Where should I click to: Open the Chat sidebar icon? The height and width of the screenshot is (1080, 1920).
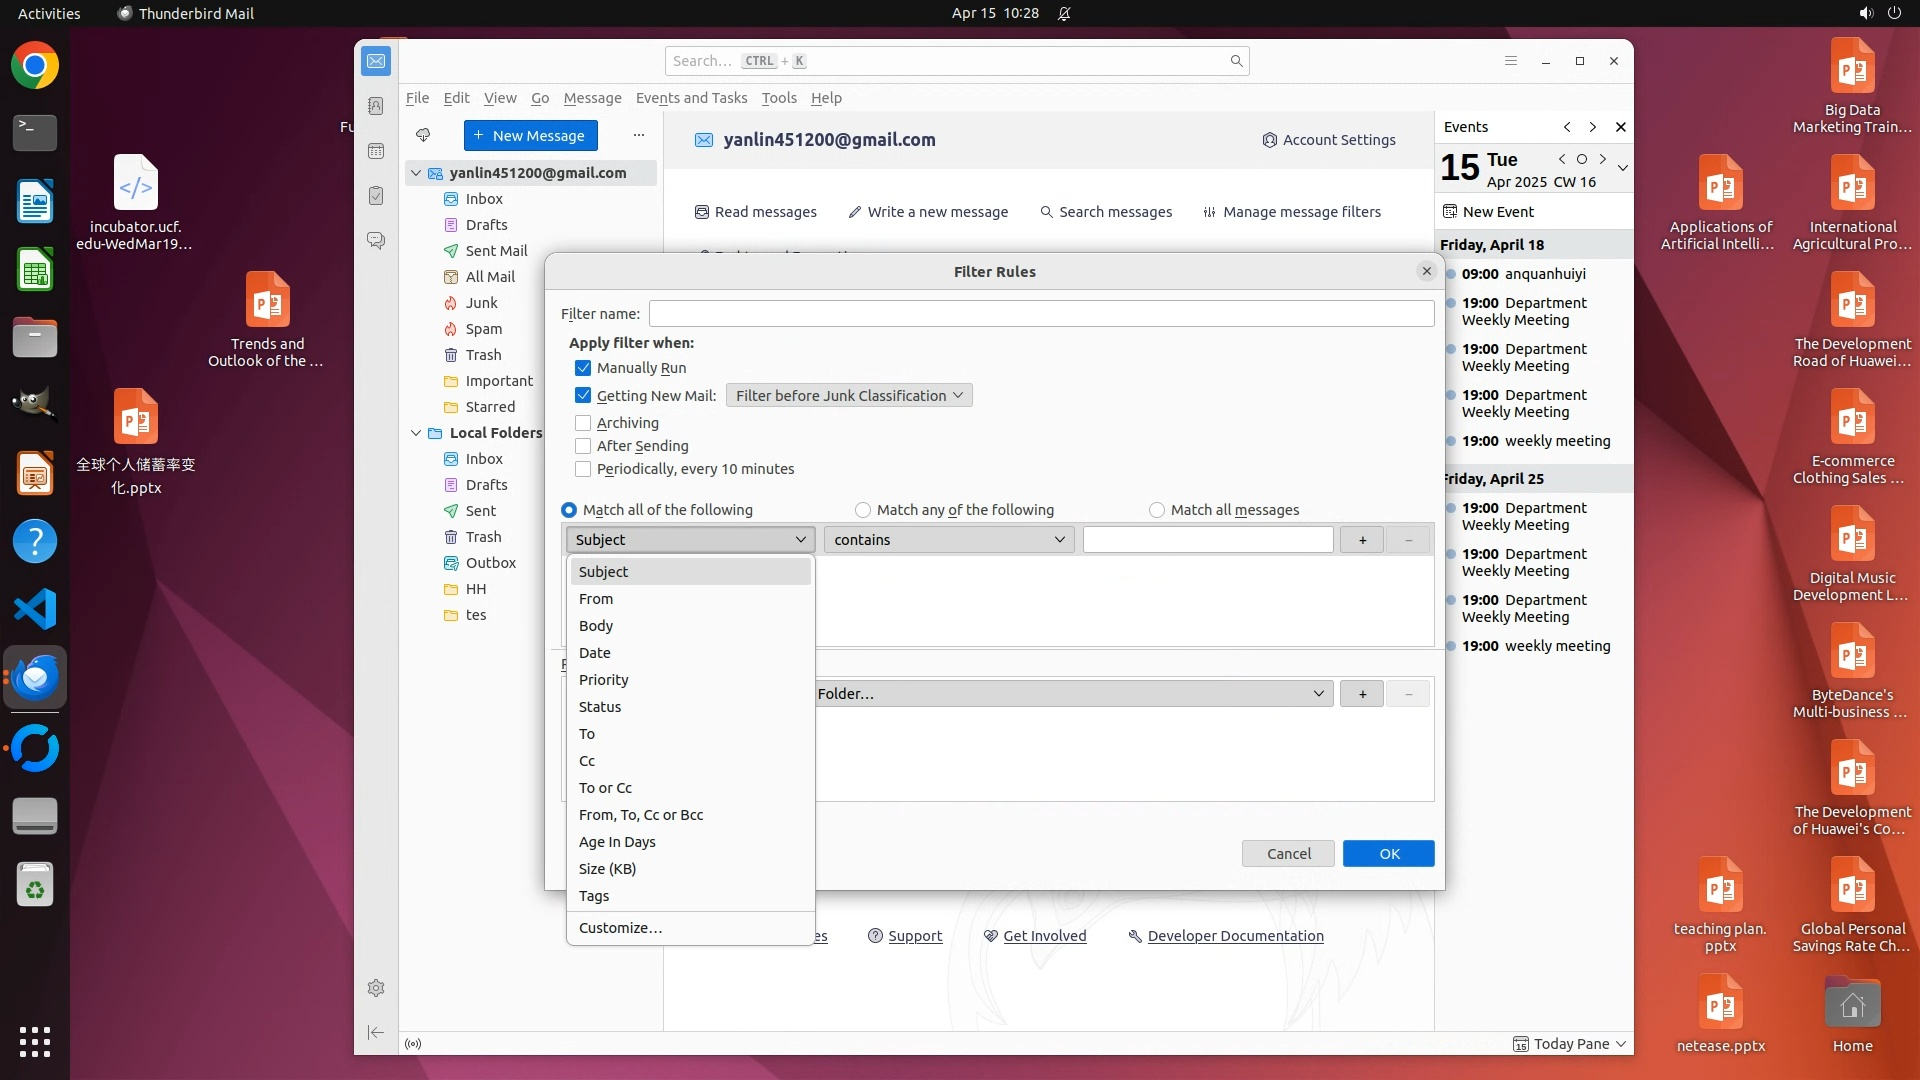[x=376, y=241]
